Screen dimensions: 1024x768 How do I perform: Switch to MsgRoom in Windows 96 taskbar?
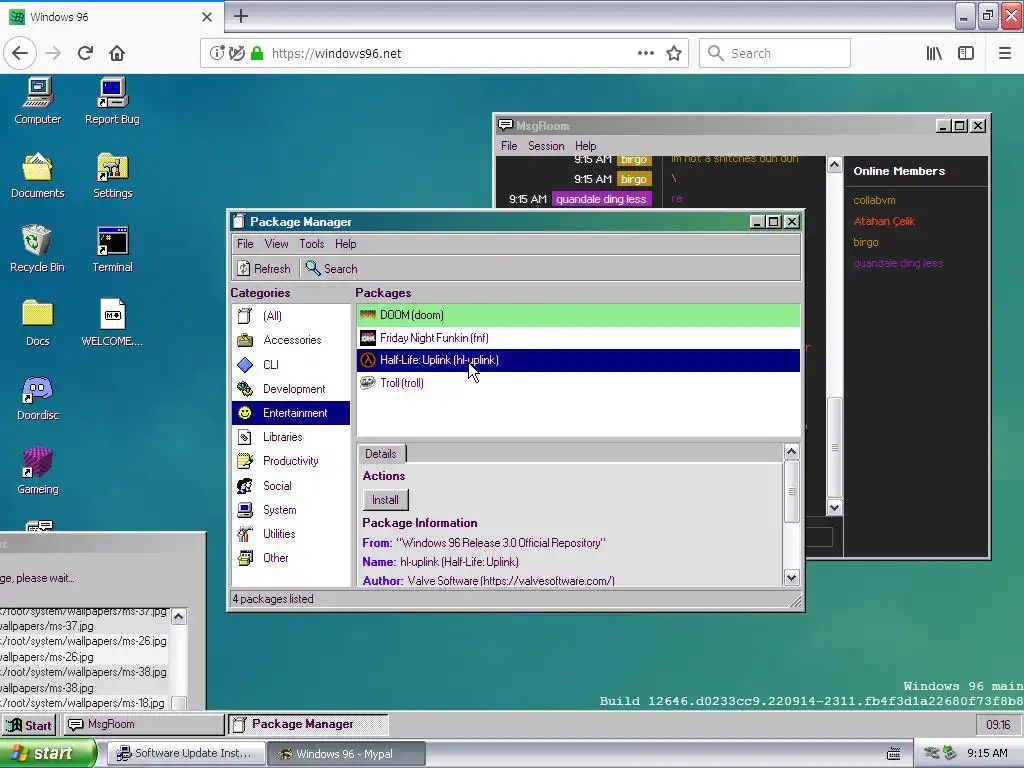point(143,724)
